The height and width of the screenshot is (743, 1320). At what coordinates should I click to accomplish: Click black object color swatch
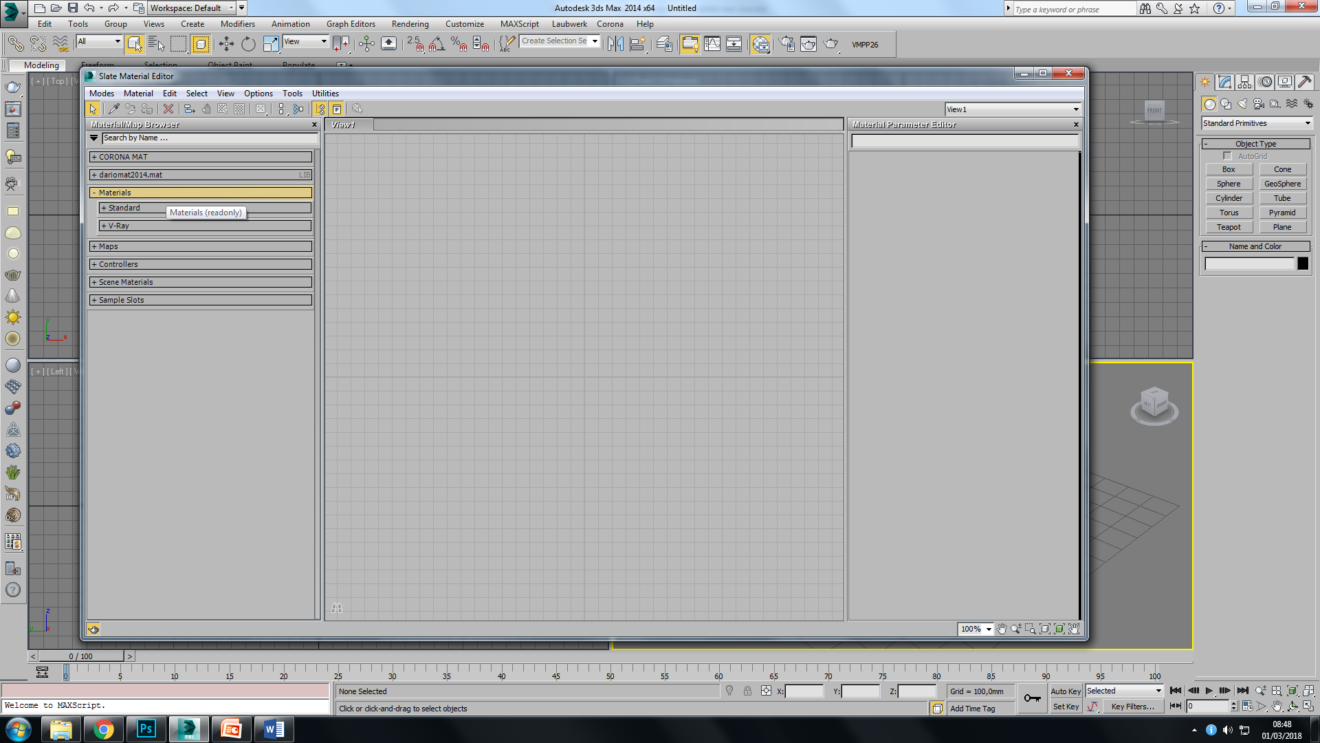point(1303,264)
